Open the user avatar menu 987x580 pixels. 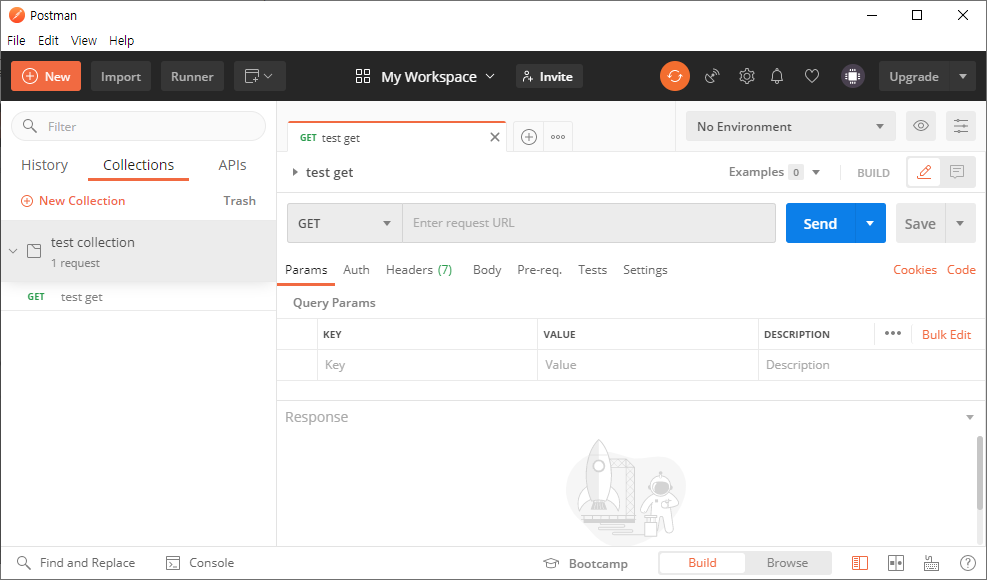click(x=852, y=76)
